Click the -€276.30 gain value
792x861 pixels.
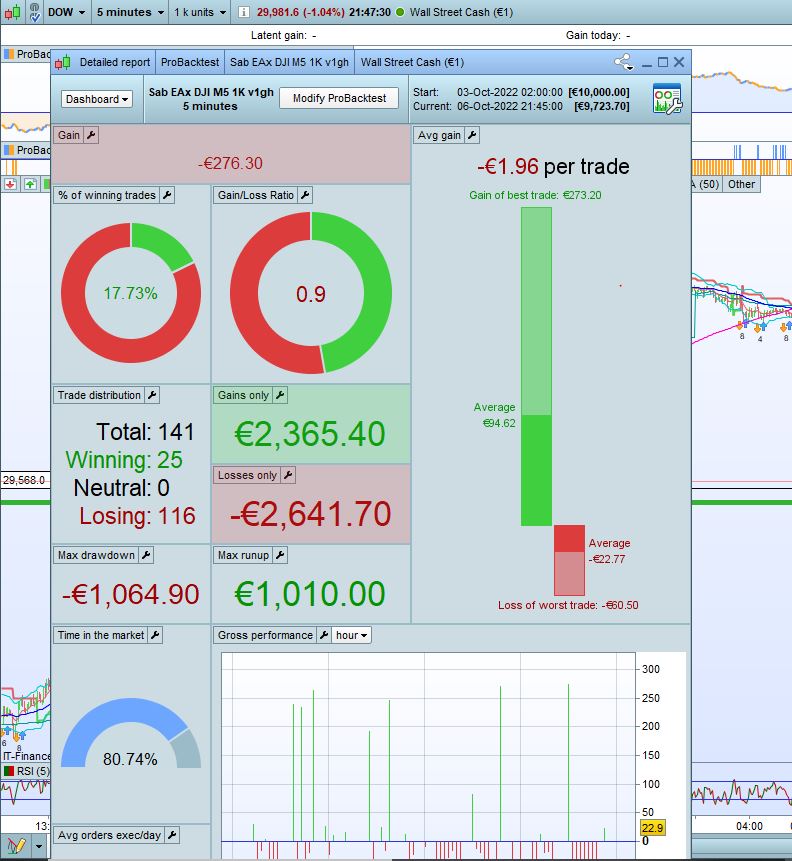(231, 163)
